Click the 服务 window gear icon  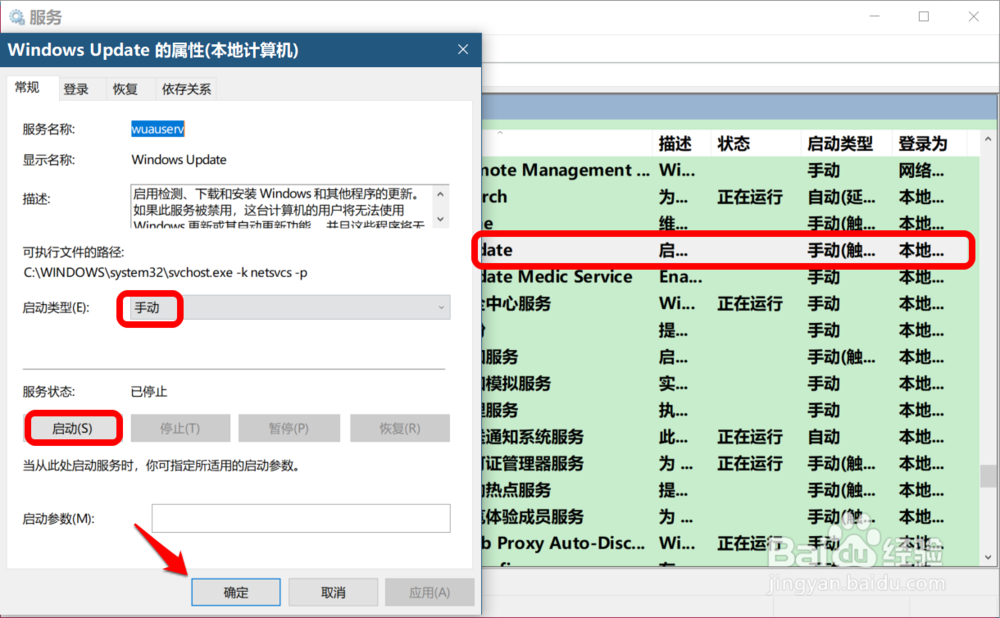[x=17, y=17]
